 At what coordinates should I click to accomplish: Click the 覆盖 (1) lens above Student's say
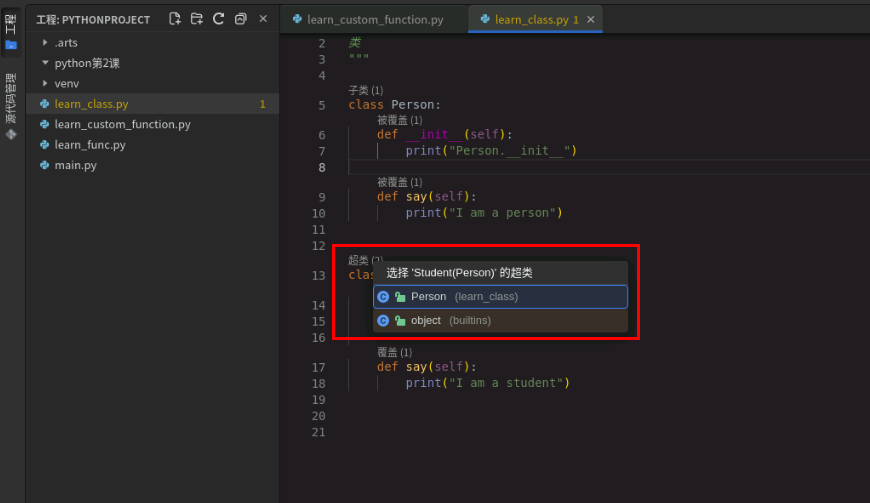tap(394, 352)
